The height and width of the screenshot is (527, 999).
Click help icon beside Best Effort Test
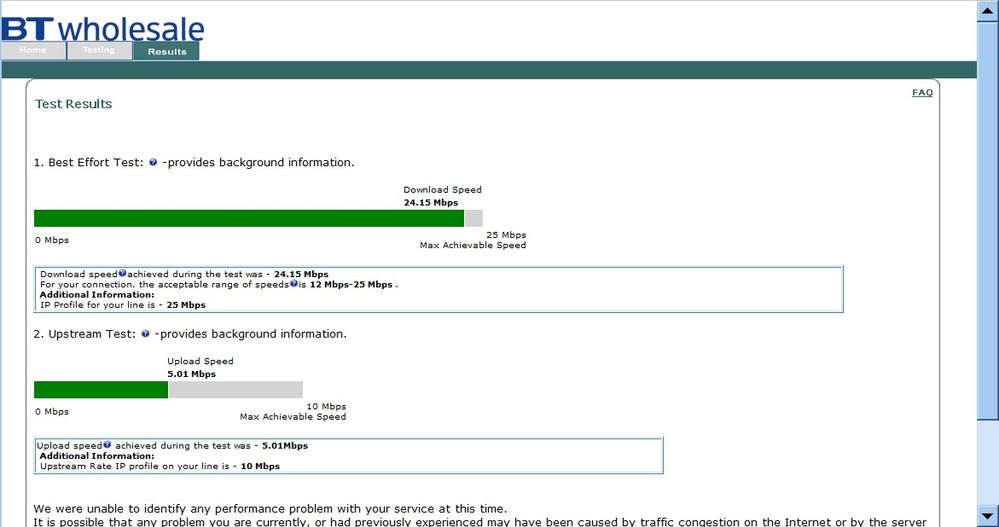point(153,162)
